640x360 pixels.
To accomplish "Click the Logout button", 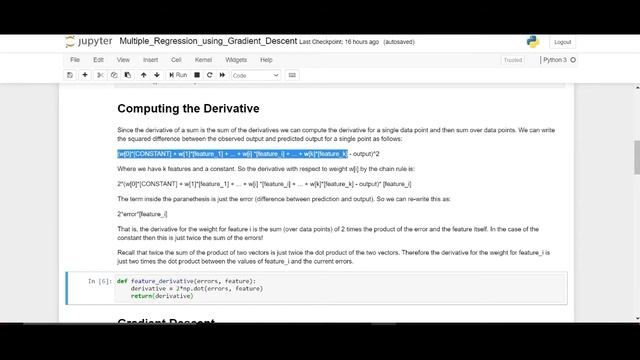I will [x=562, y=42].
